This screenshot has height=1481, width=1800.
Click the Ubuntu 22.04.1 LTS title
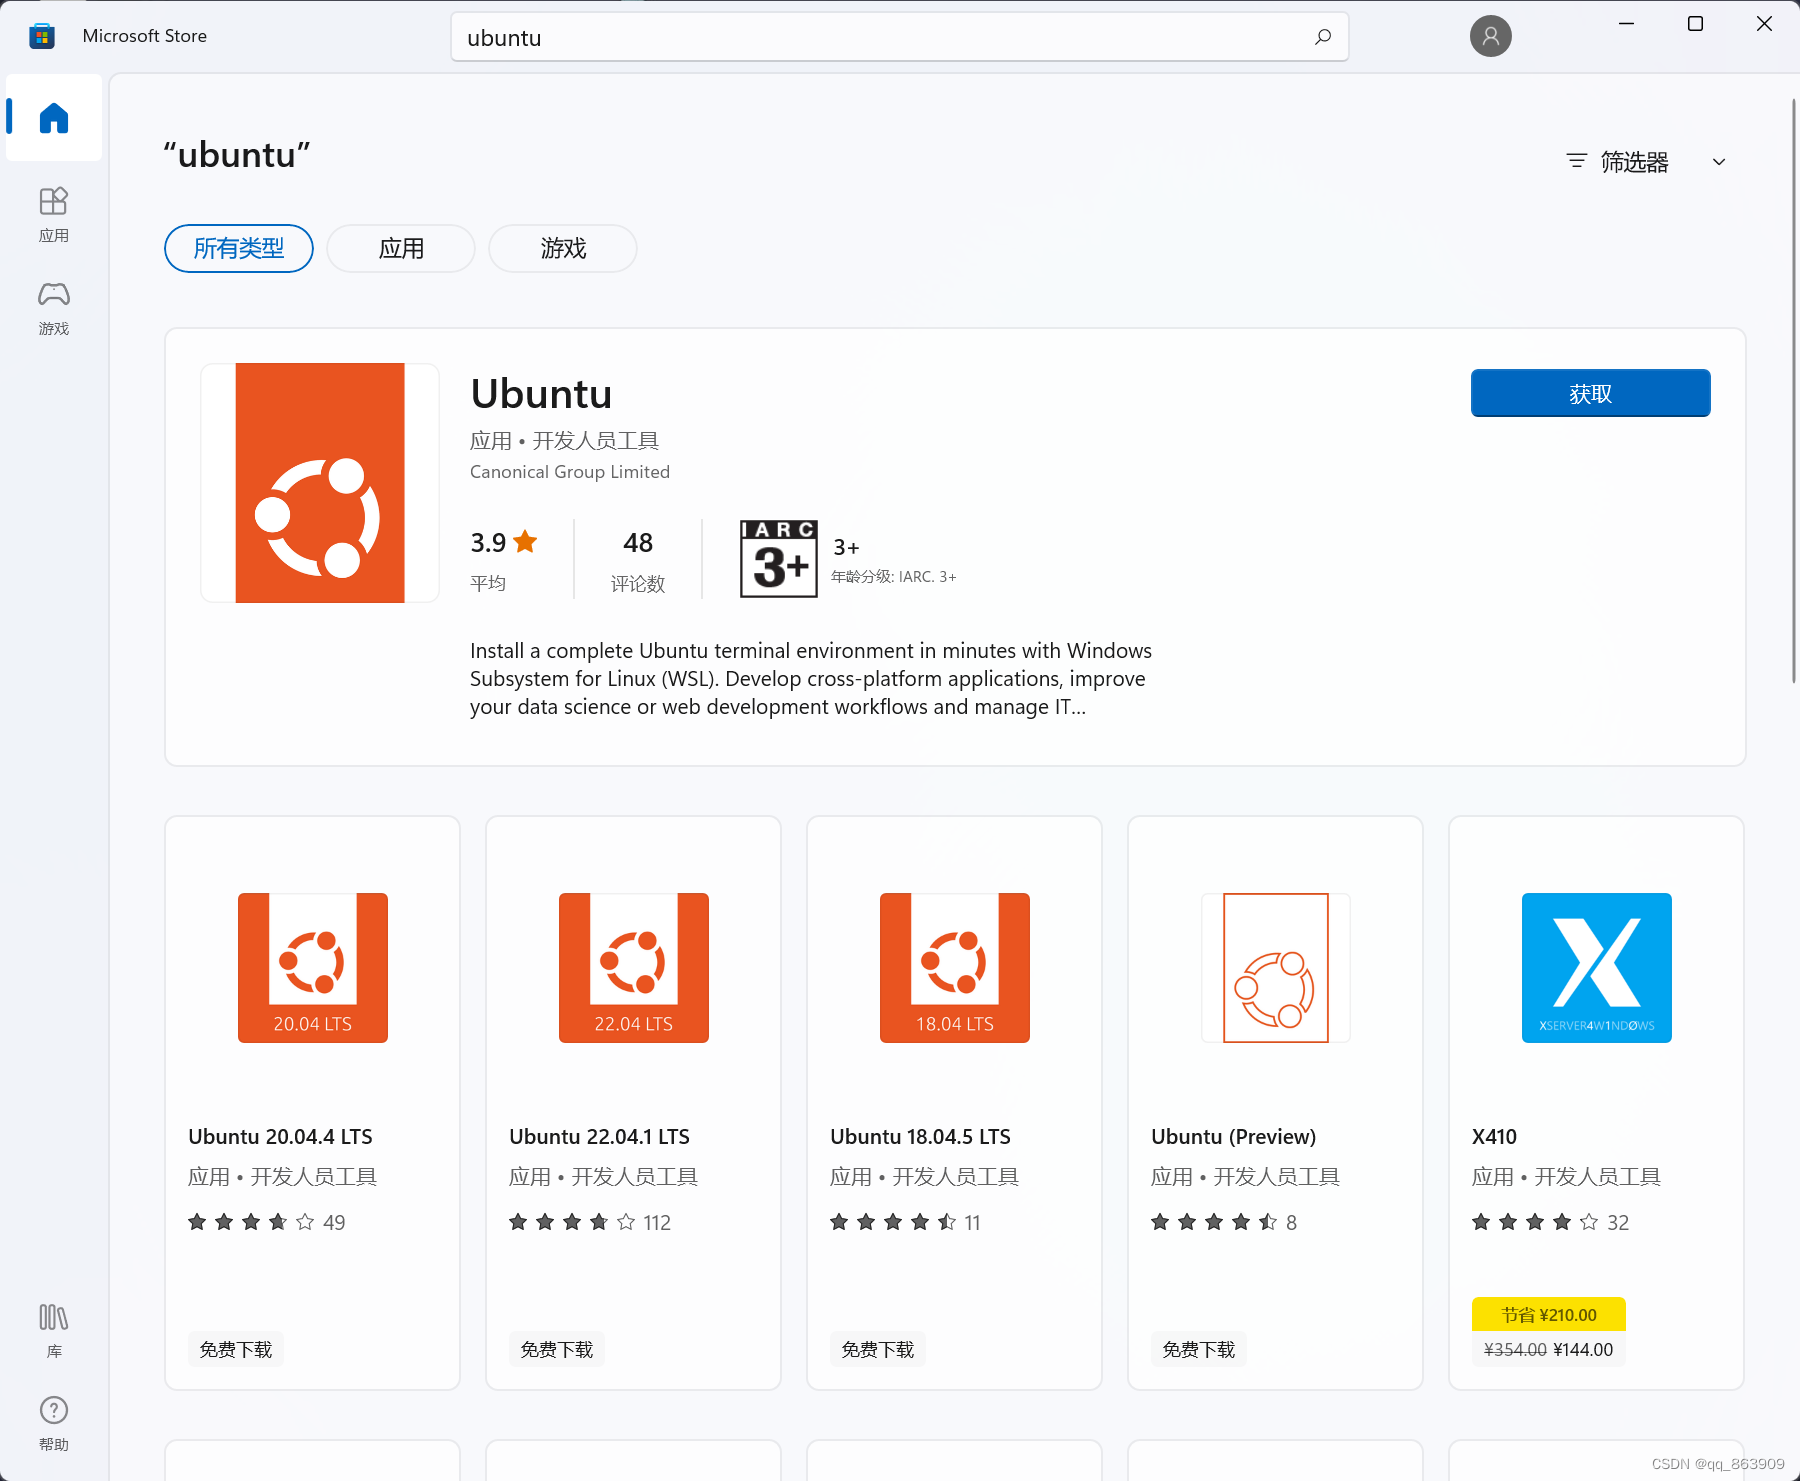coord(599,1137)
